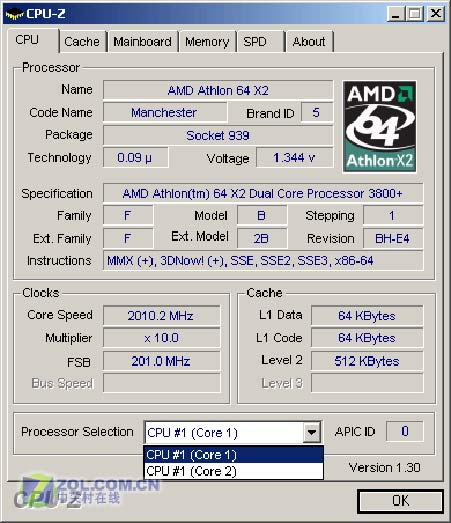This screenshot has width=451, height=523.
Task: Click the L1 Code value 64 KBytes
Action: tap(367, 338)
